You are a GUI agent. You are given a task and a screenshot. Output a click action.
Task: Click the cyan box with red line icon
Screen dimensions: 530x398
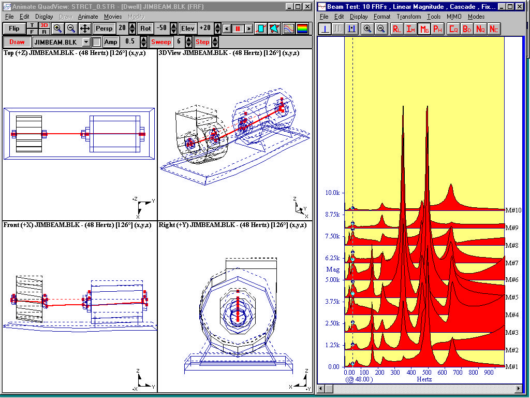click(261, 29)
